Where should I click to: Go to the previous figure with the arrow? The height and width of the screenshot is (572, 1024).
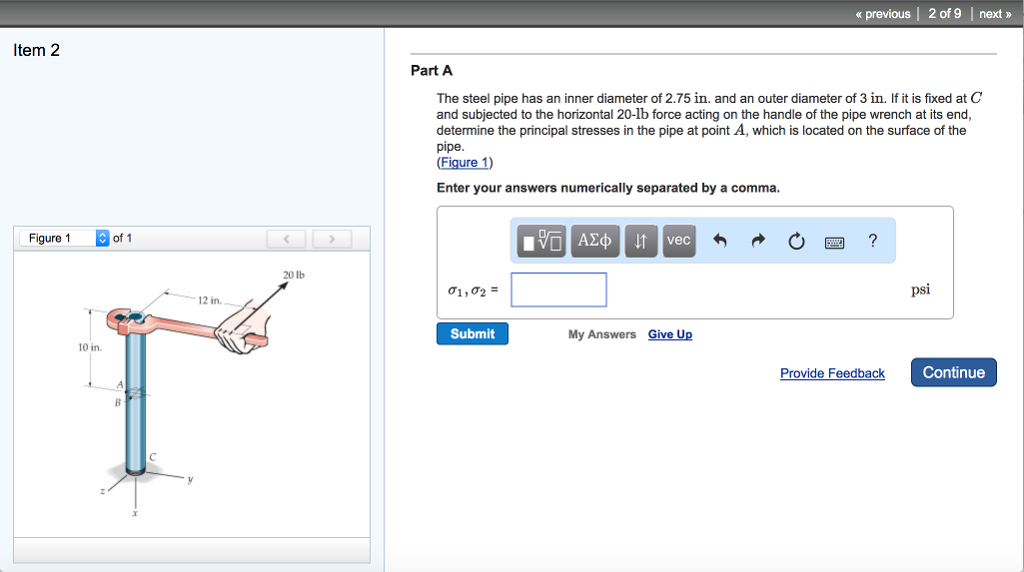coord(286,239)
